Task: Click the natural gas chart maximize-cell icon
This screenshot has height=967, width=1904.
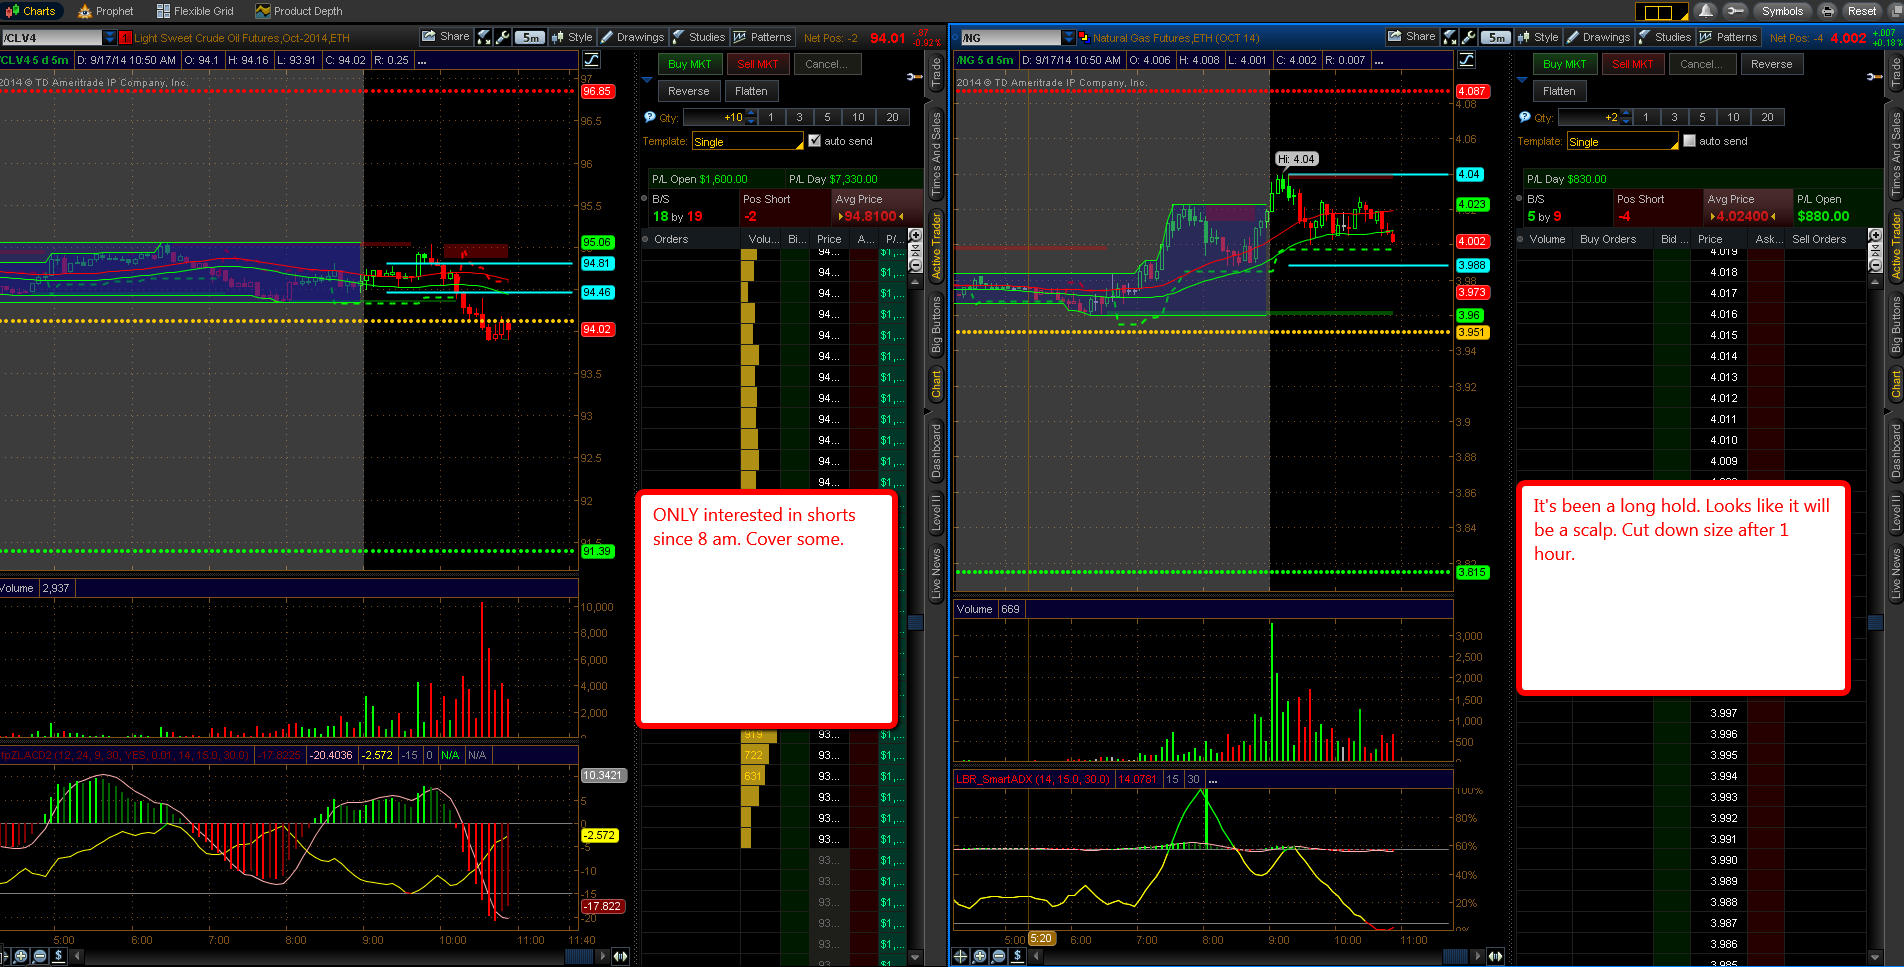Action: [1450, 37]
